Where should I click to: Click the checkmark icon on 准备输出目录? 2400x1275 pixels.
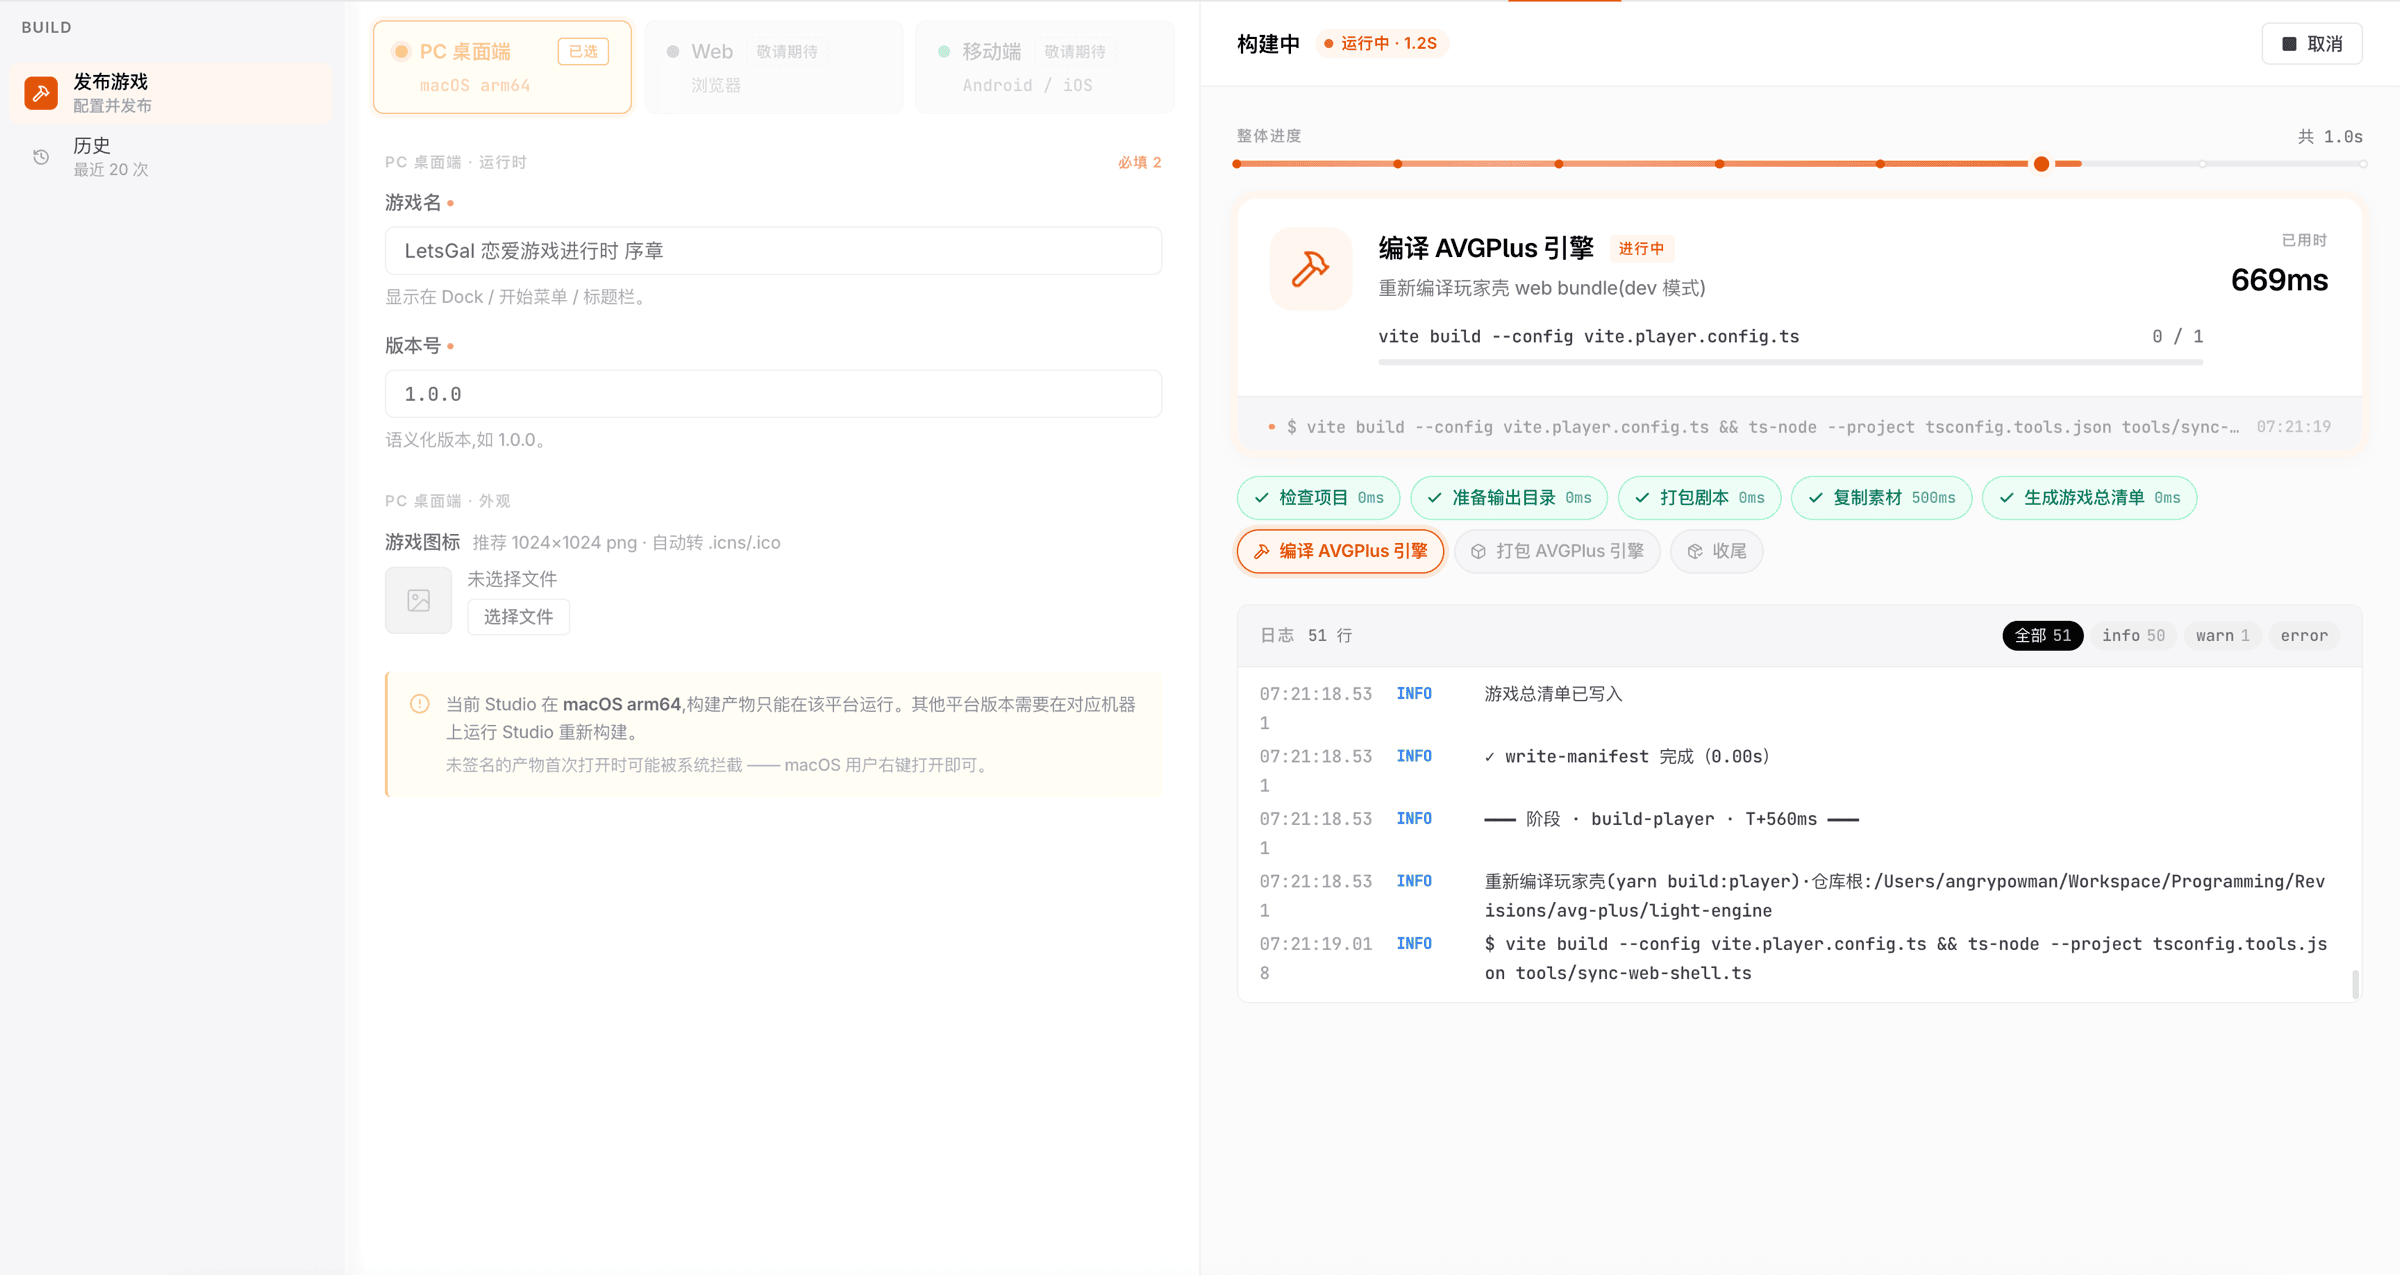click(x=1435, y=498)
